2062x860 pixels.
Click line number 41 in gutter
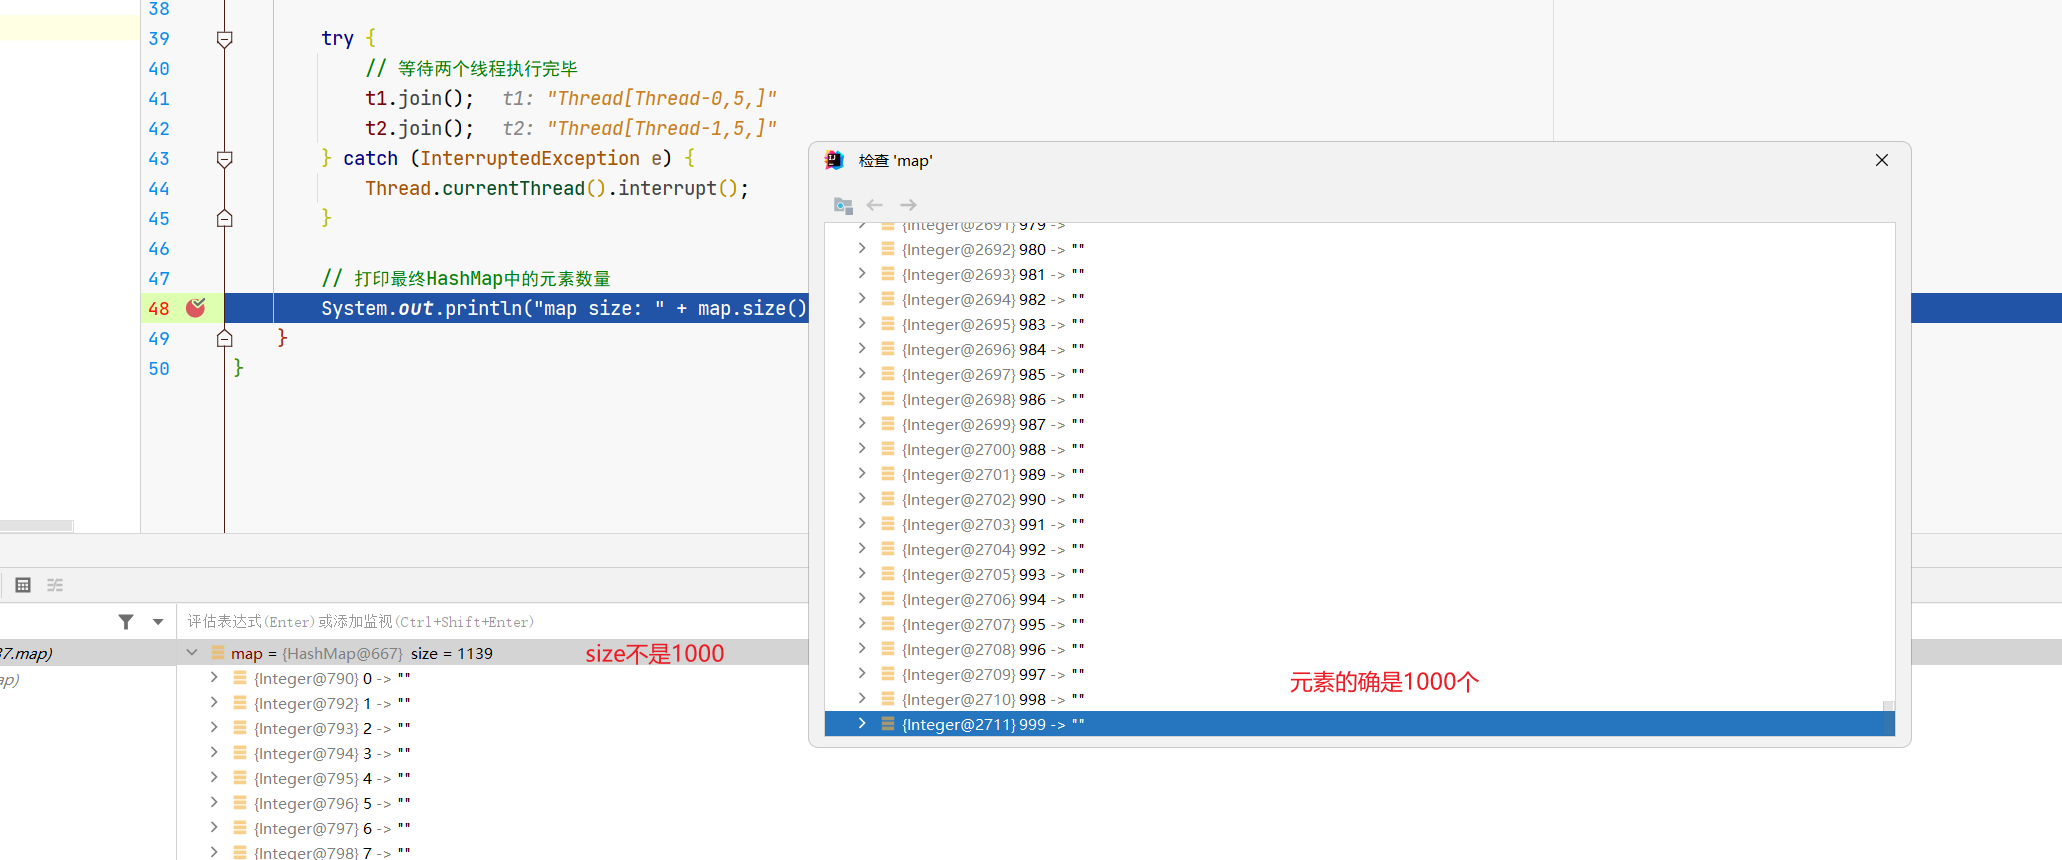coord(159,99)
